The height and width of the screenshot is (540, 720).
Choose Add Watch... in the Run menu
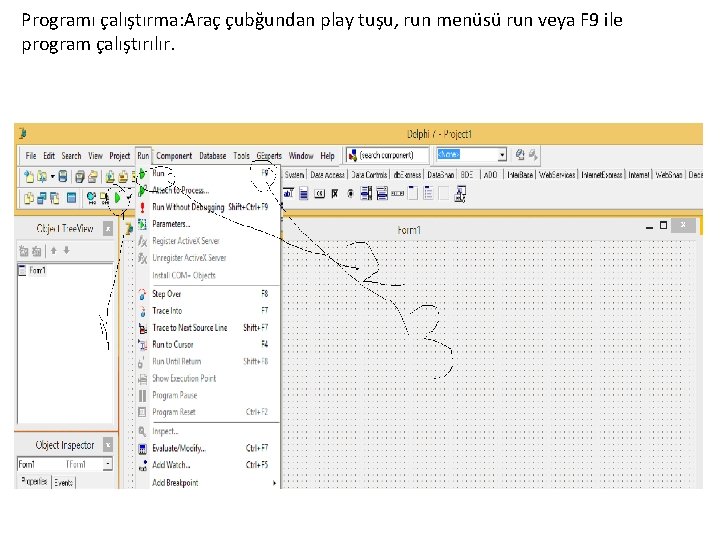pos(208,465)
